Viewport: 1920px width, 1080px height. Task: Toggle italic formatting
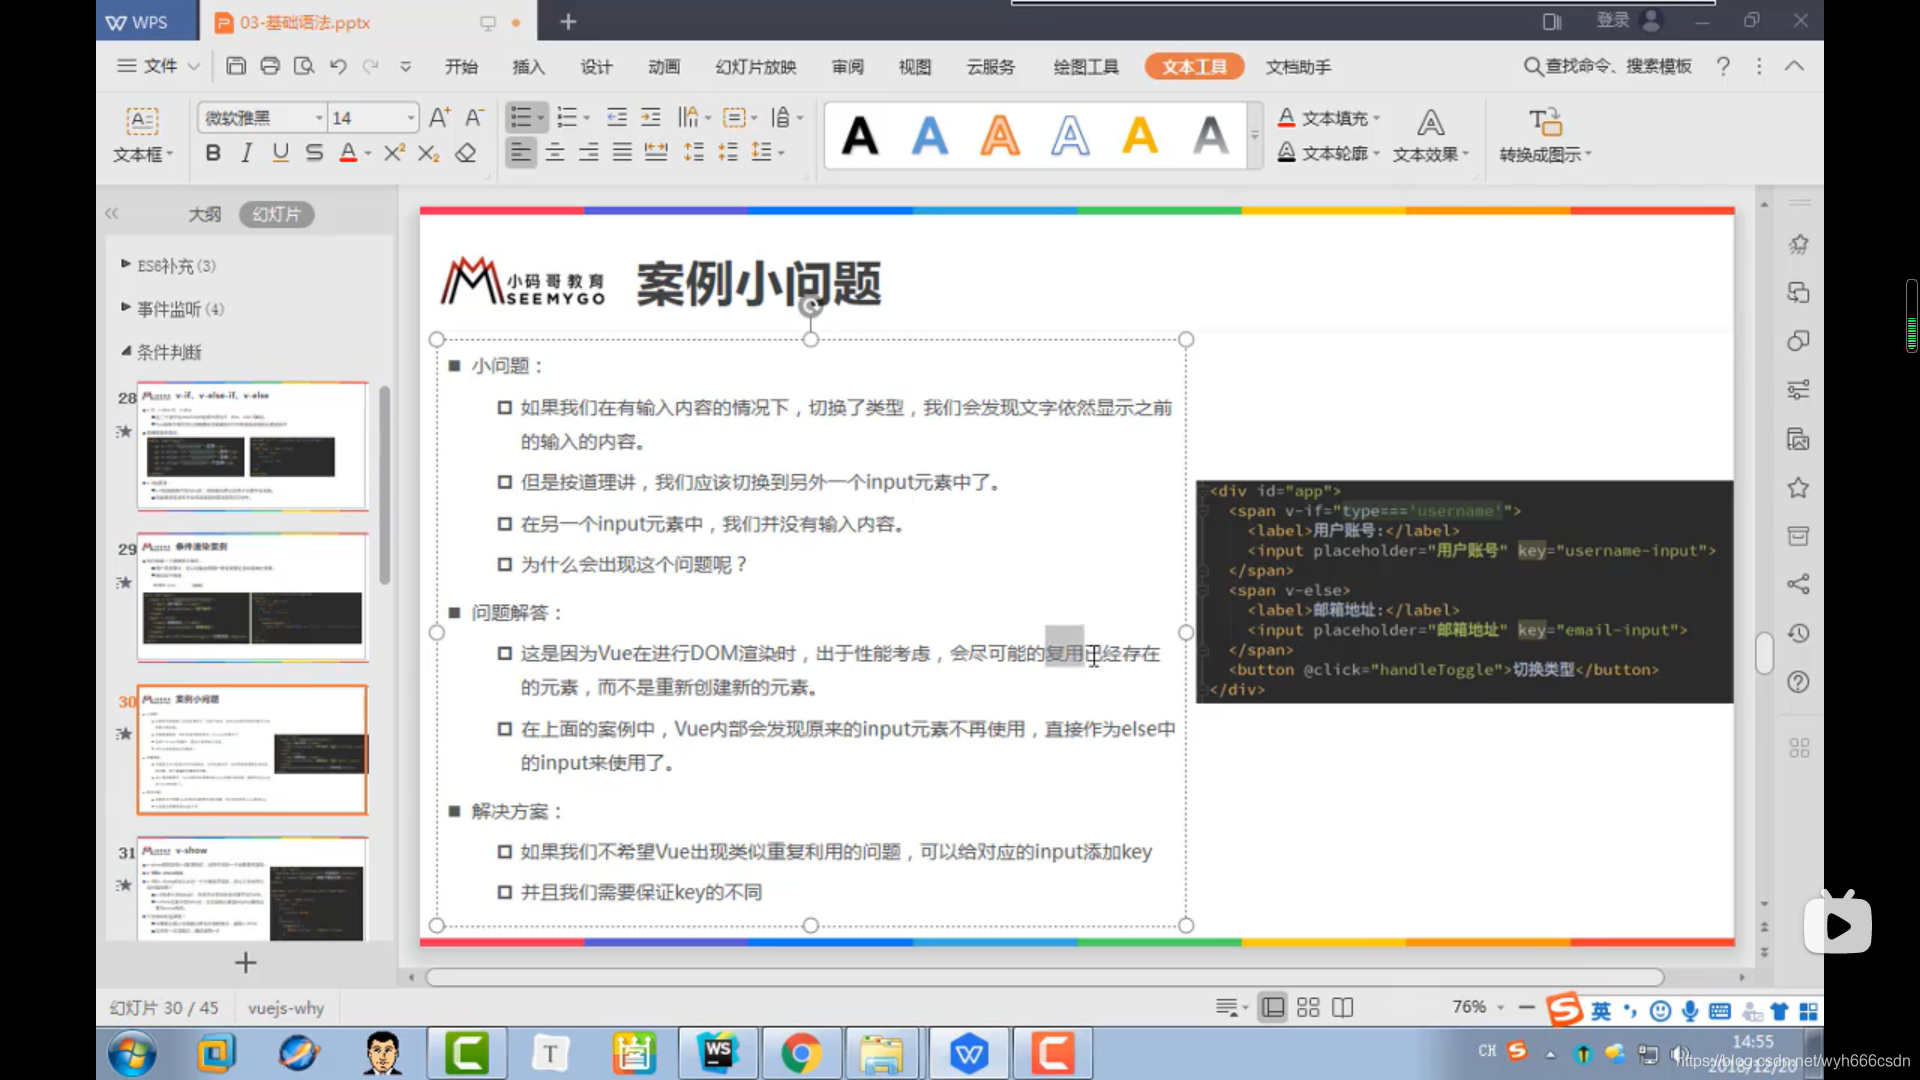pyautogui.click(x=246, y=152)
